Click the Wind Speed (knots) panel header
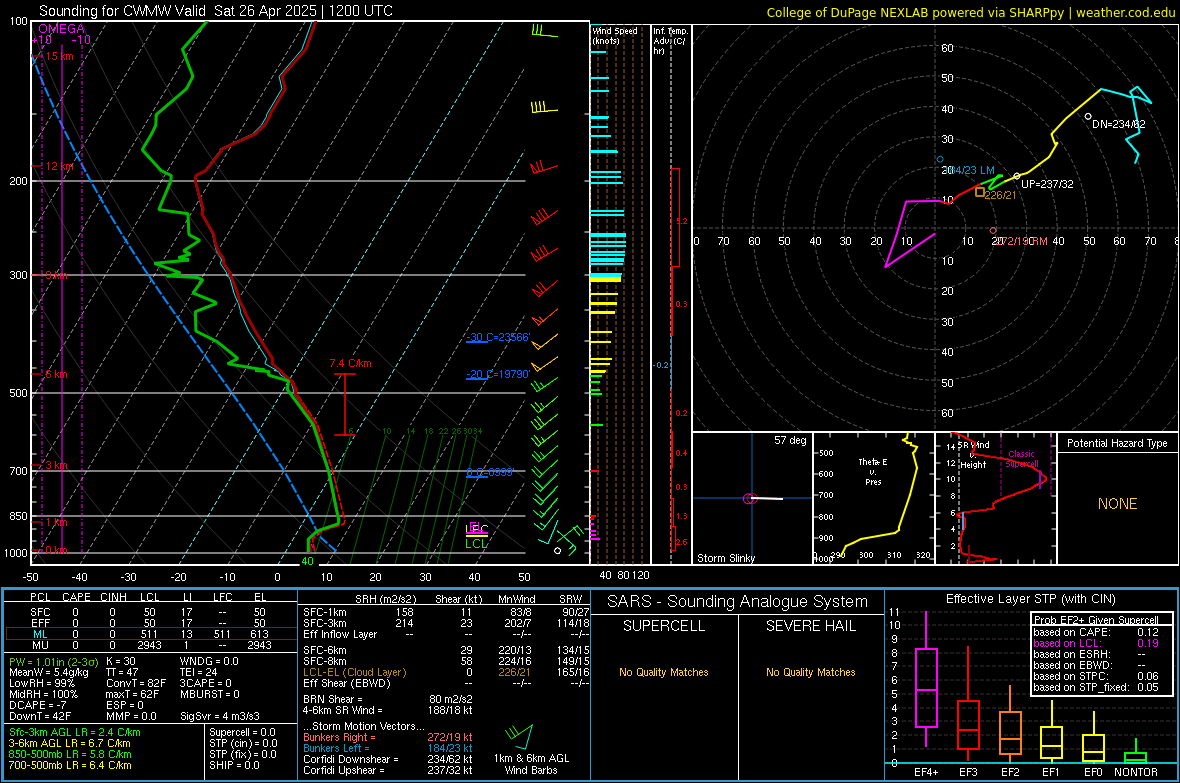Viewport: 1180px width, 783px height. coord(614,35)
